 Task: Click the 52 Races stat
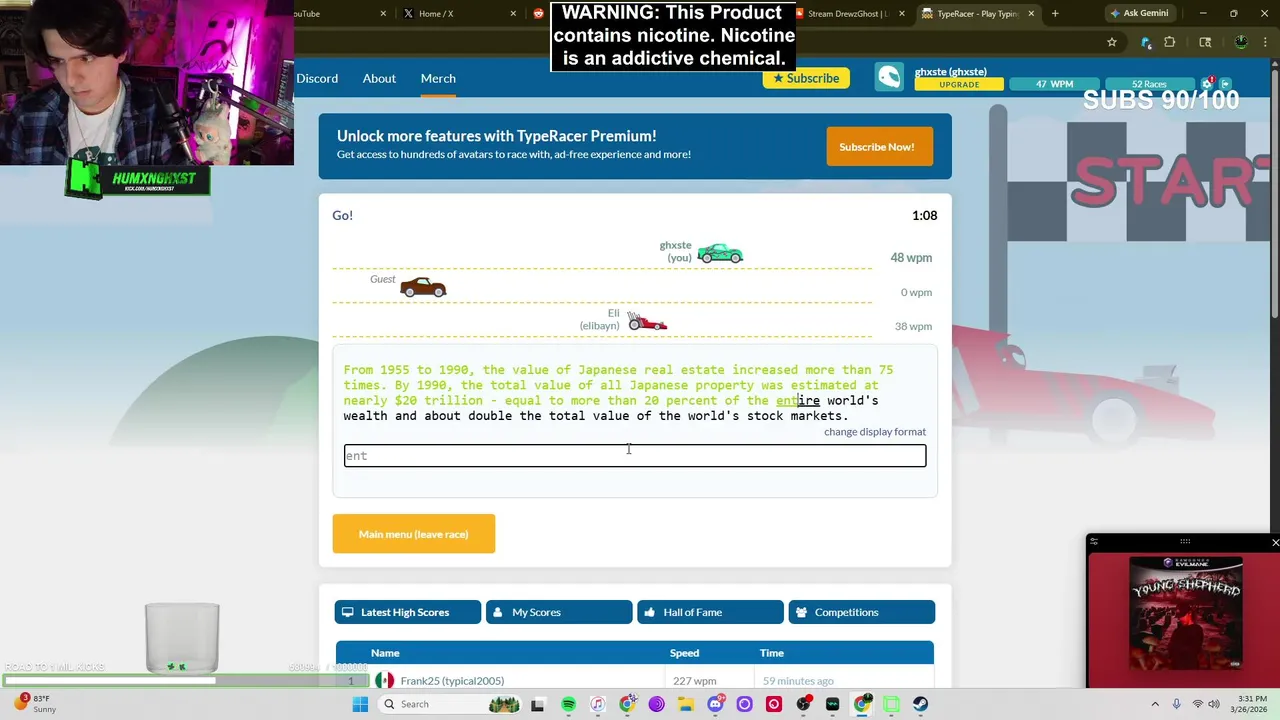[1149, 84]
